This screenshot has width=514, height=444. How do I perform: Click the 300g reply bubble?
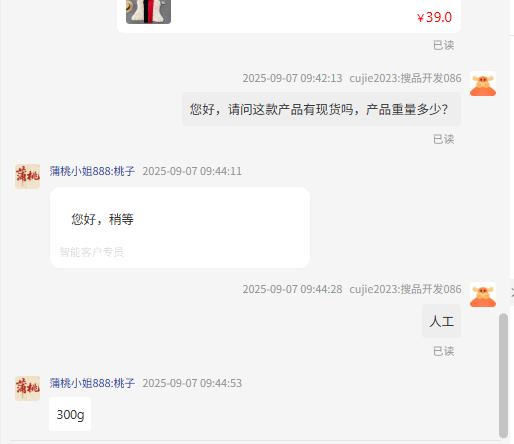70,414
